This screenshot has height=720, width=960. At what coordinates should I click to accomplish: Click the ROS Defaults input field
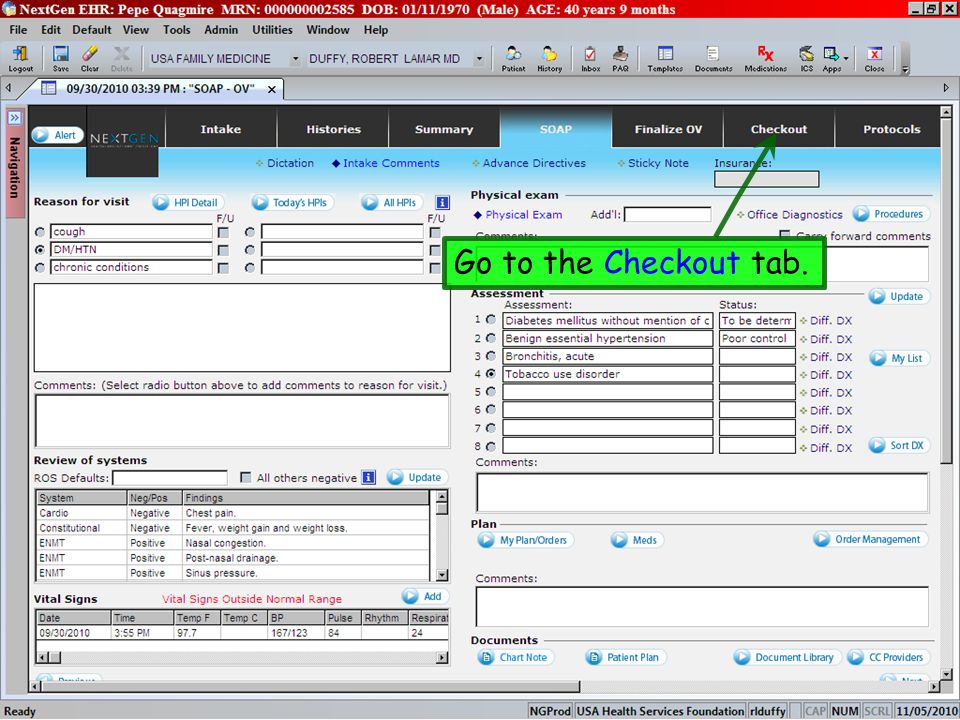(x=170, y=478)
